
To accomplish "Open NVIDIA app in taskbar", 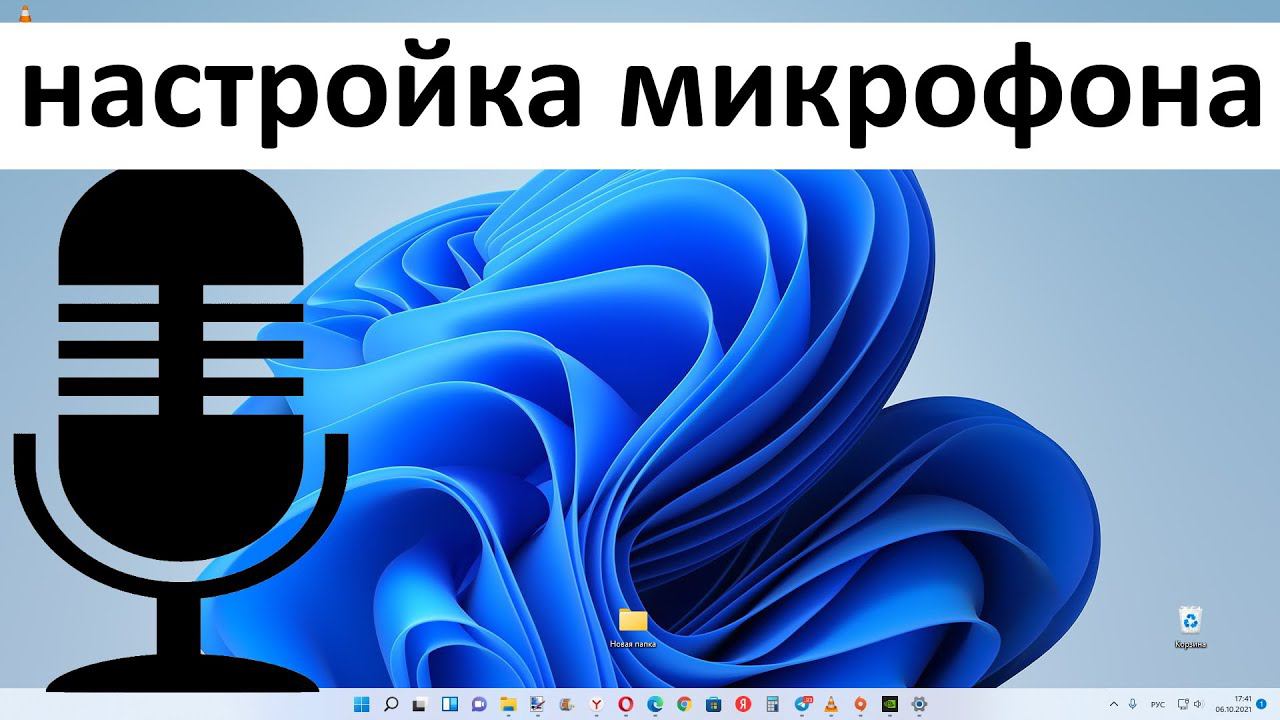I will click(890, 704).
